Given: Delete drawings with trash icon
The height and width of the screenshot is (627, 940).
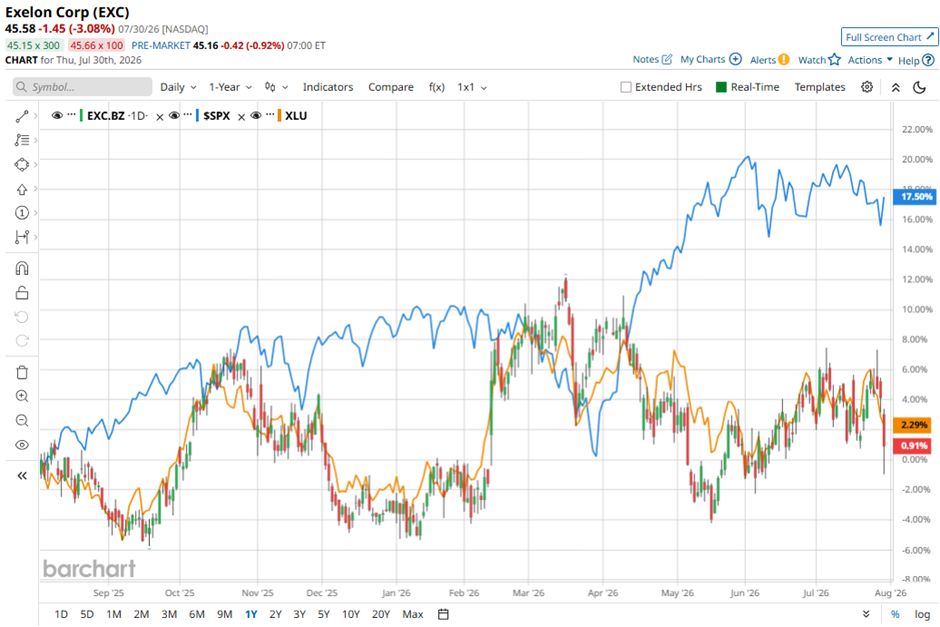Looking at the screenshot, I should tap(22, 372).
